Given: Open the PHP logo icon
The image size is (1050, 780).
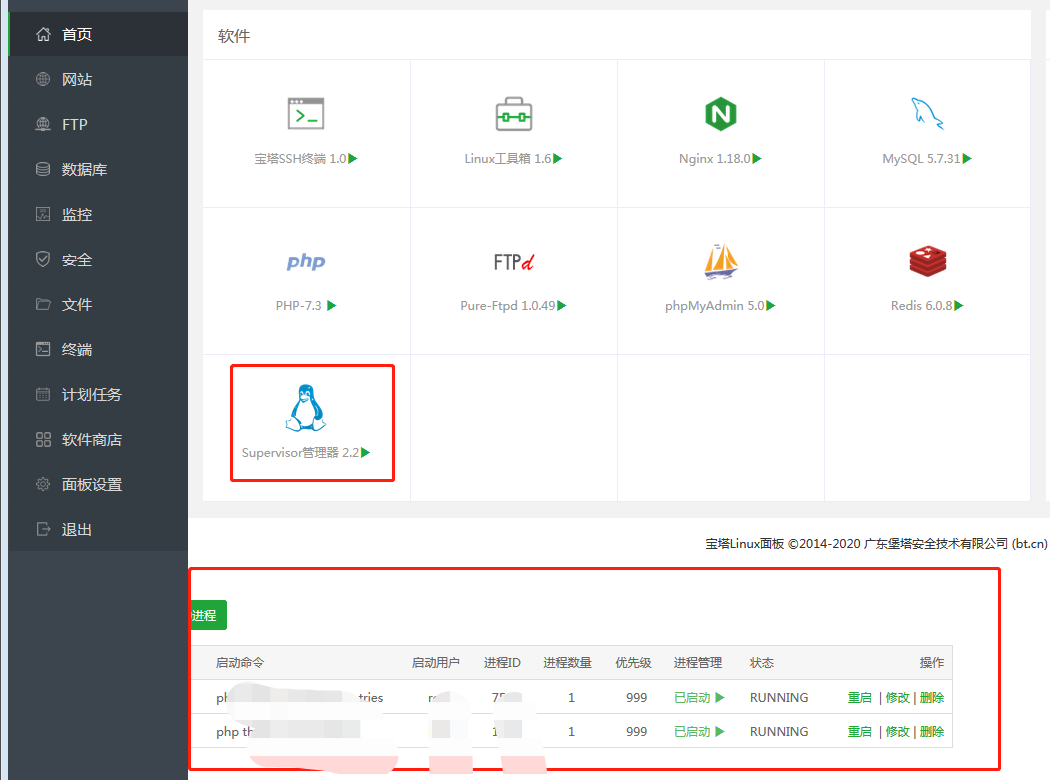Looking at the screenshot, I should 305,262.
